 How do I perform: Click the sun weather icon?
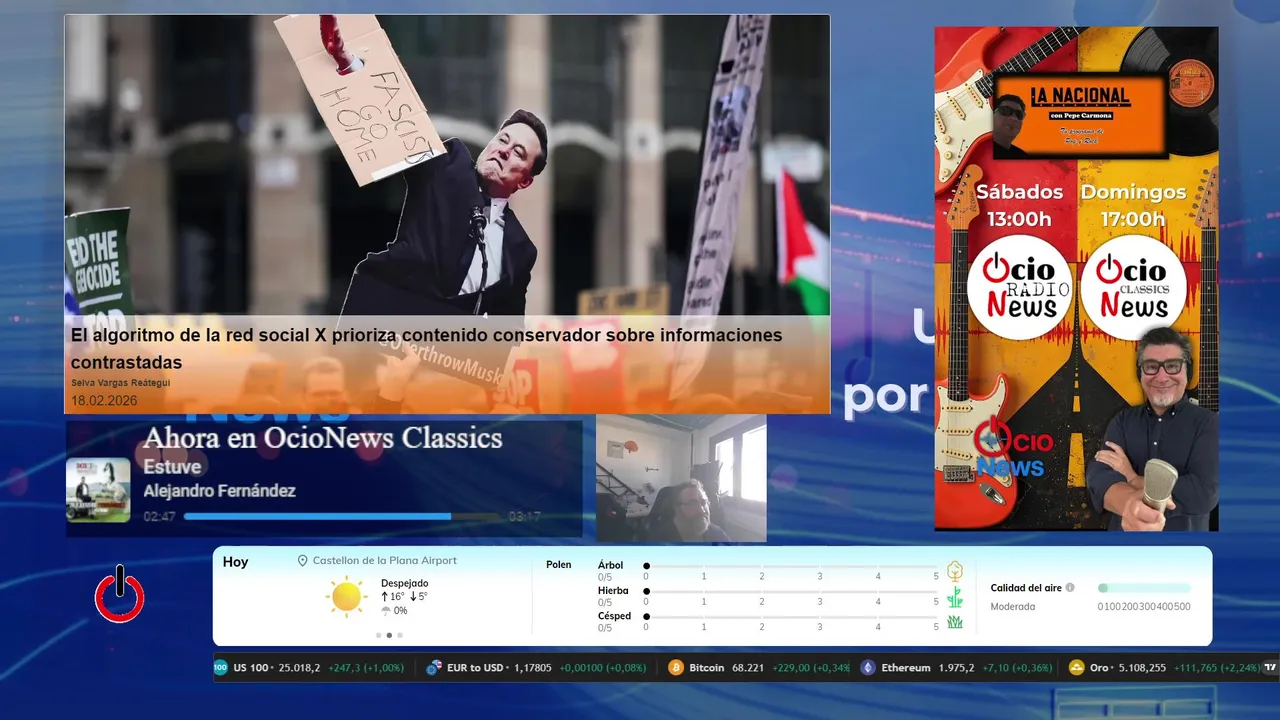click(346, 597)
